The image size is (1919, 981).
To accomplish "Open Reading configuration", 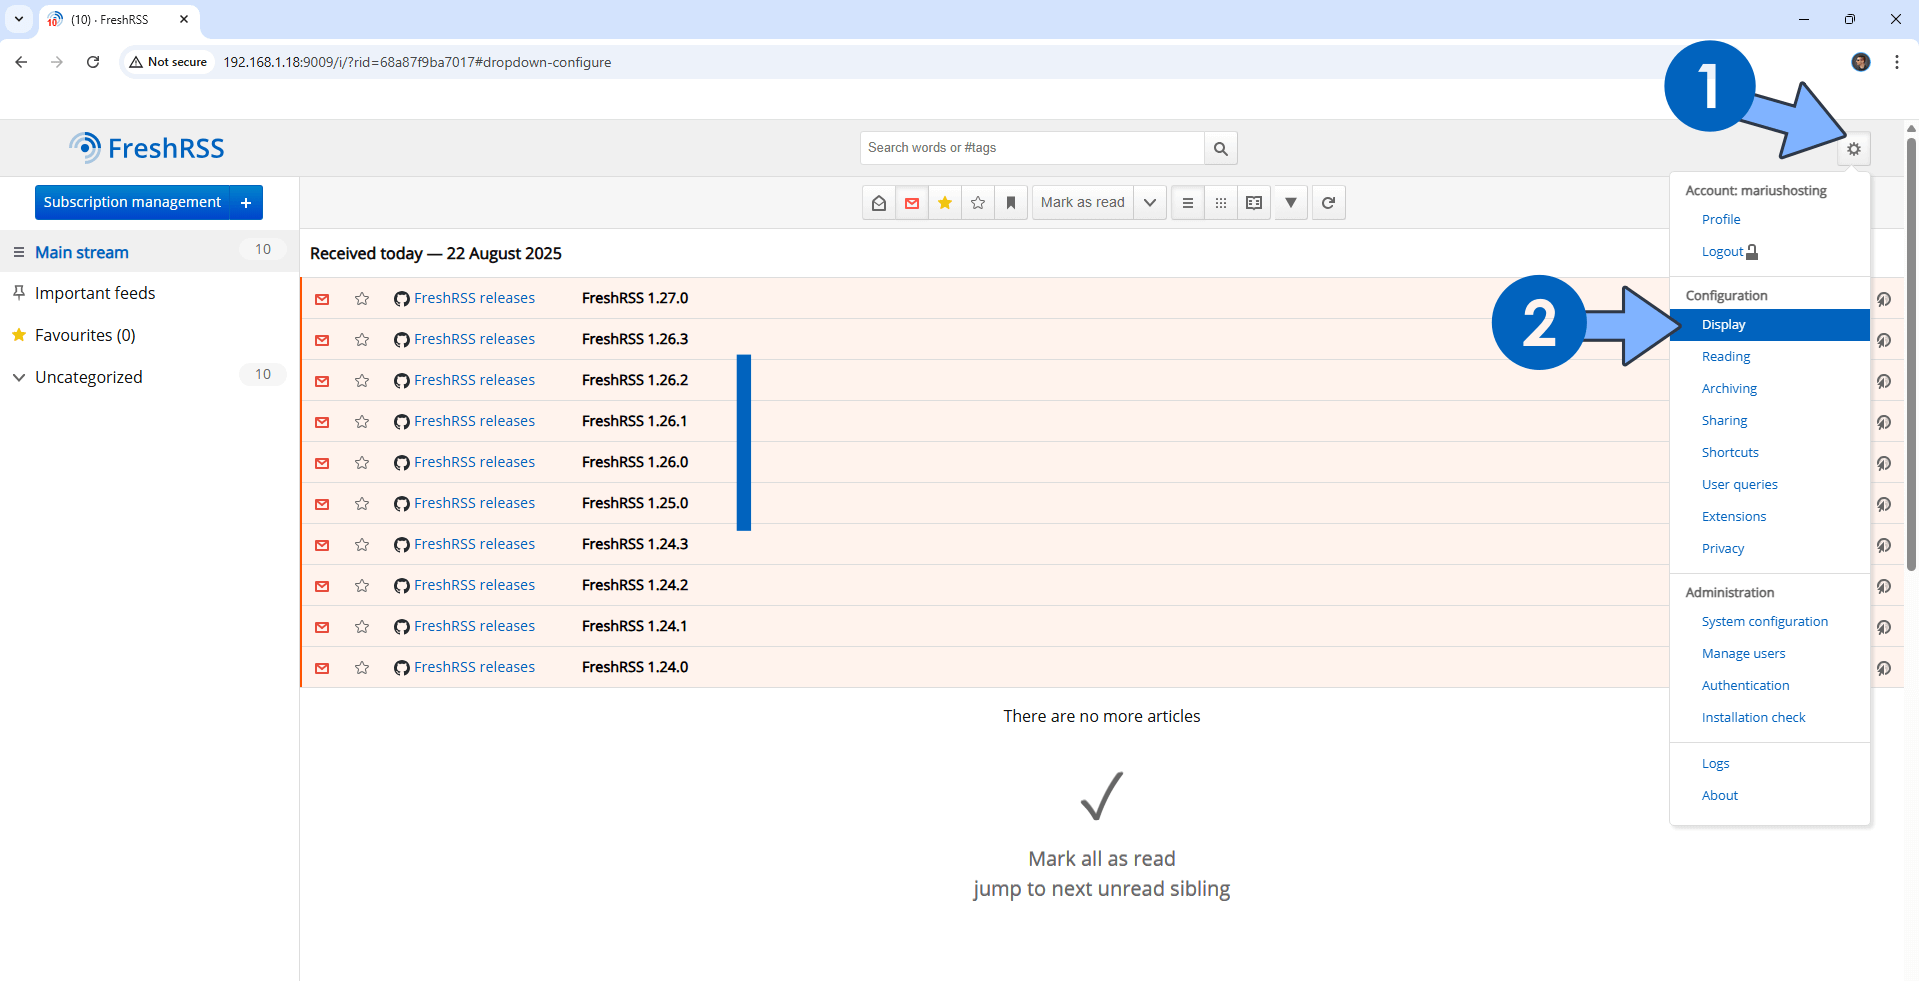I will click(x=1726, y=357).
